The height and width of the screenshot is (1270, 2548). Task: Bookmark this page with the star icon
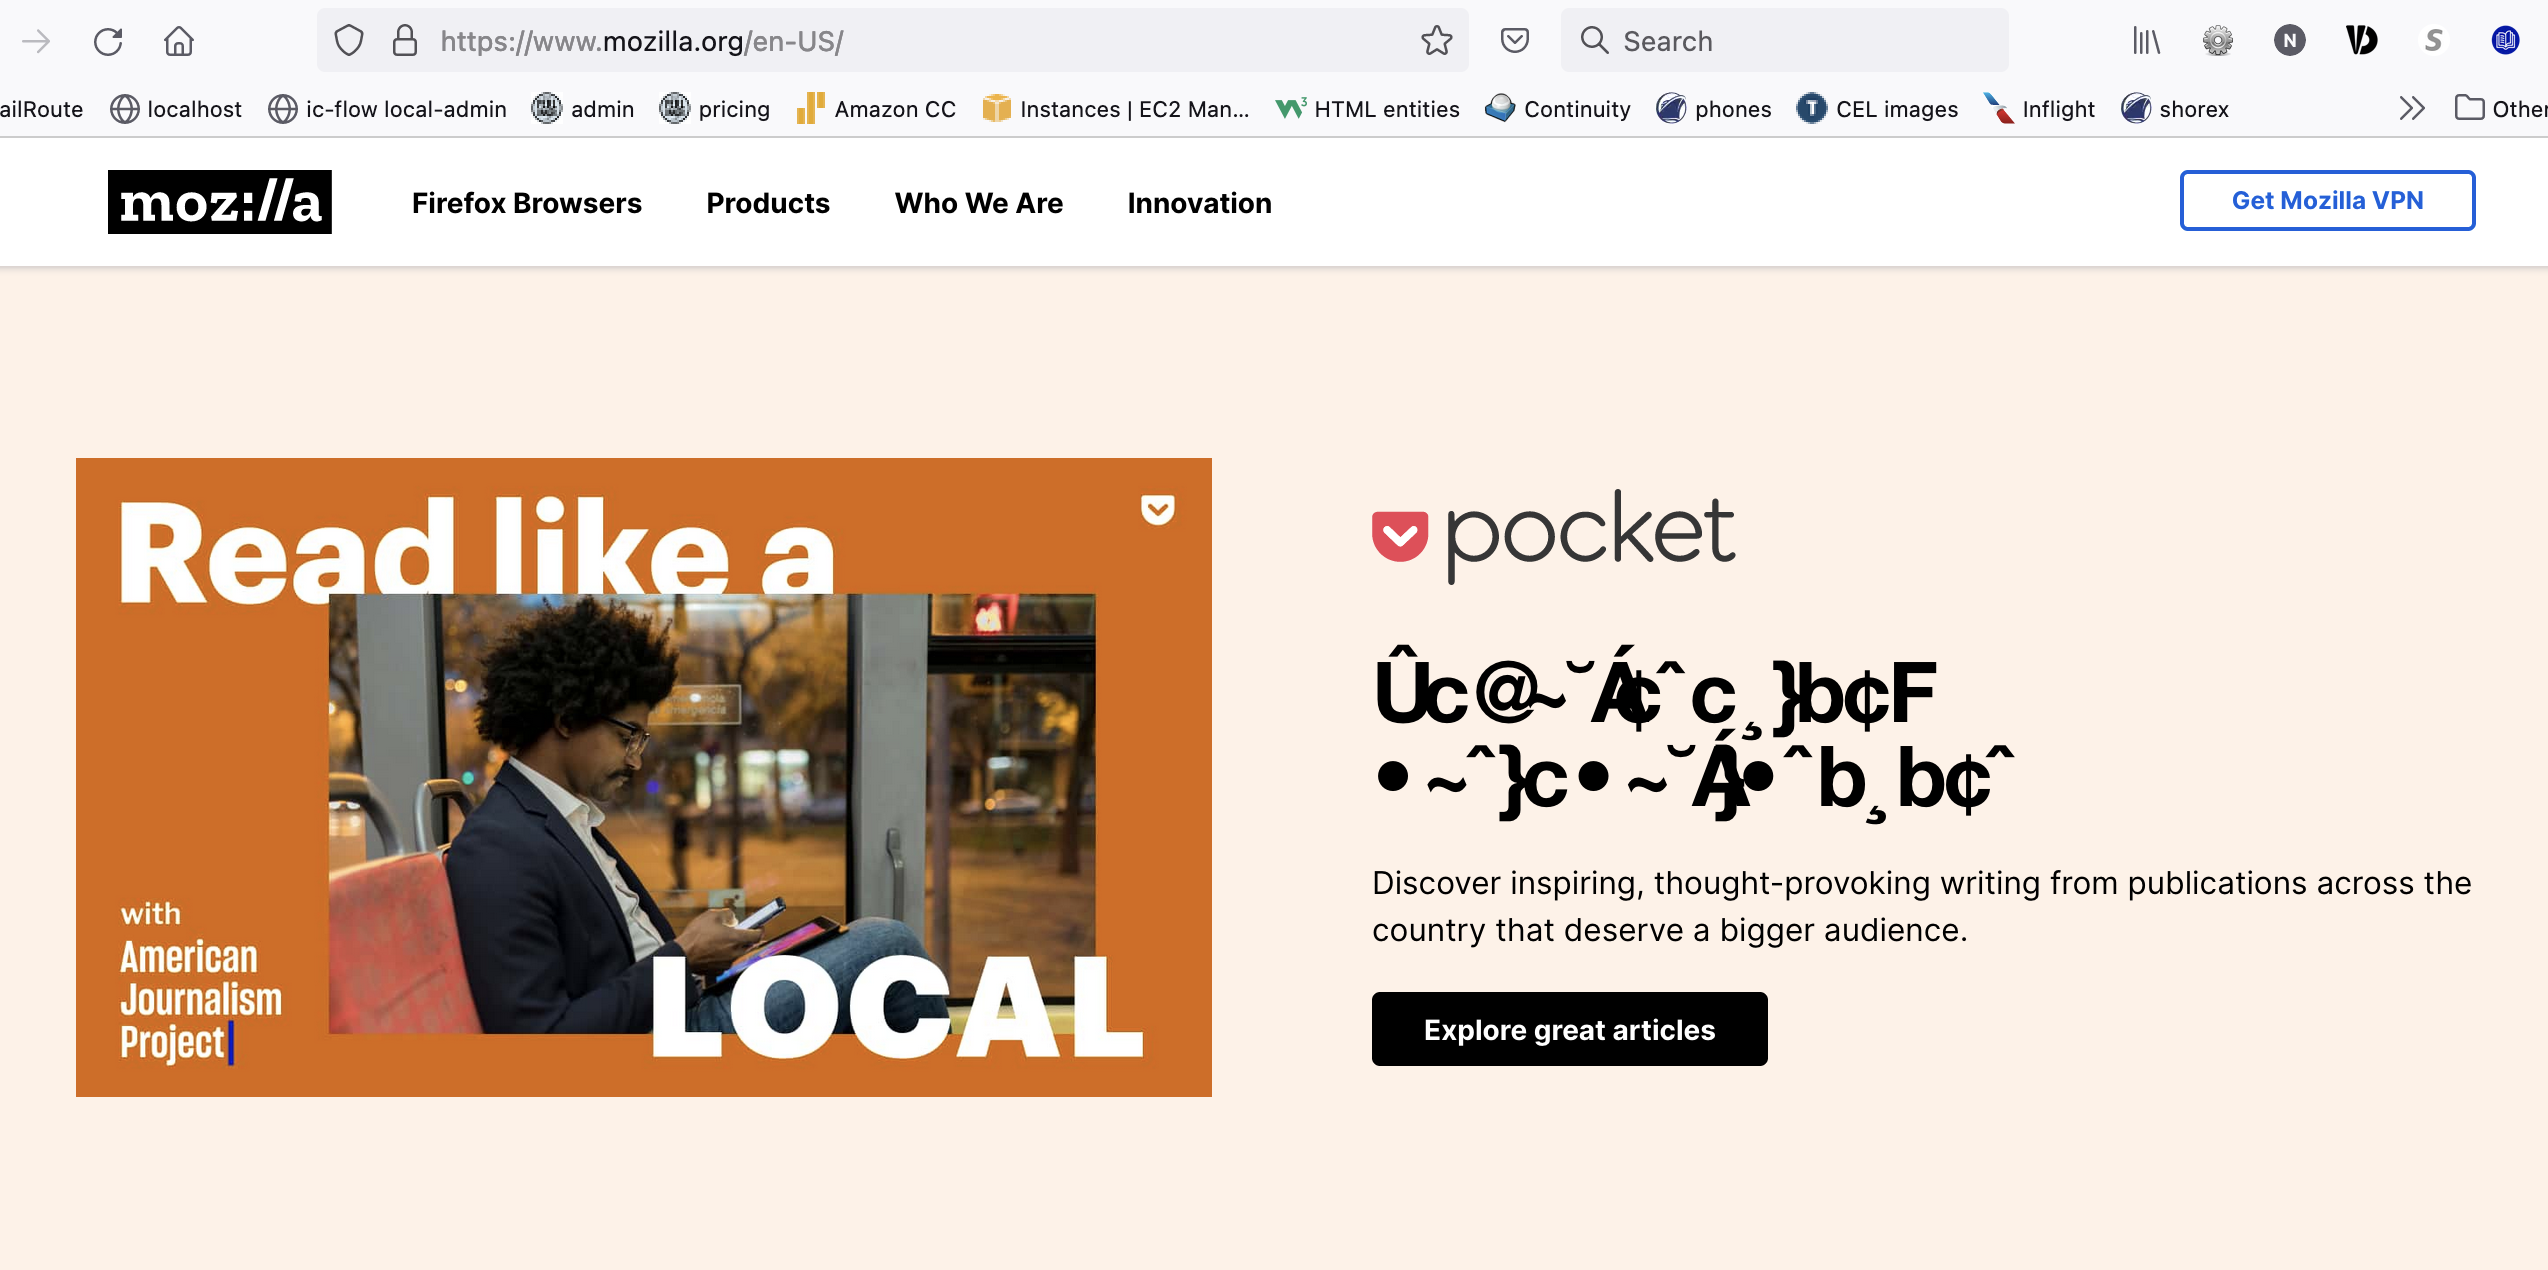[1436, 41]
